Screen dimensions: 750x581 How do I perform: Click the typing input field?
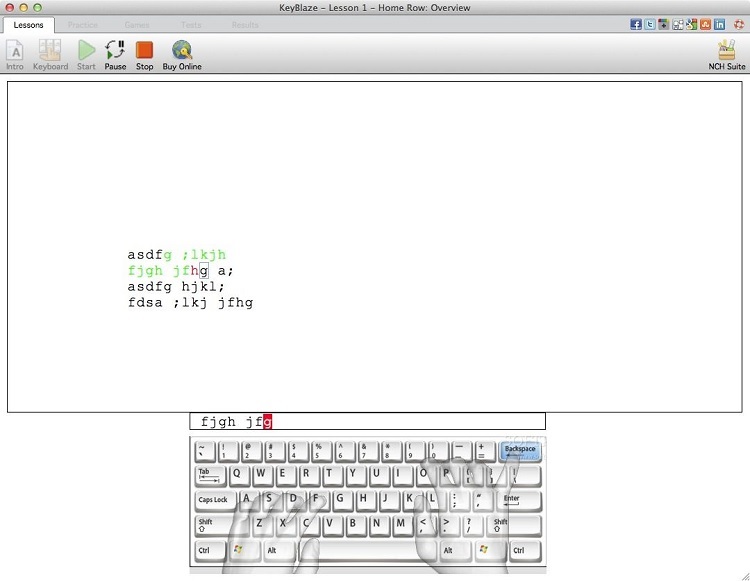[x=367, y=422]
